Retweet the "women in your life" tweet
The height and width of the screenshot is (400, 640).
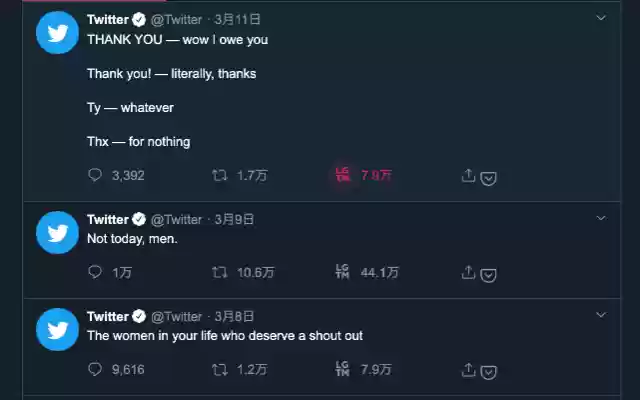220,369
